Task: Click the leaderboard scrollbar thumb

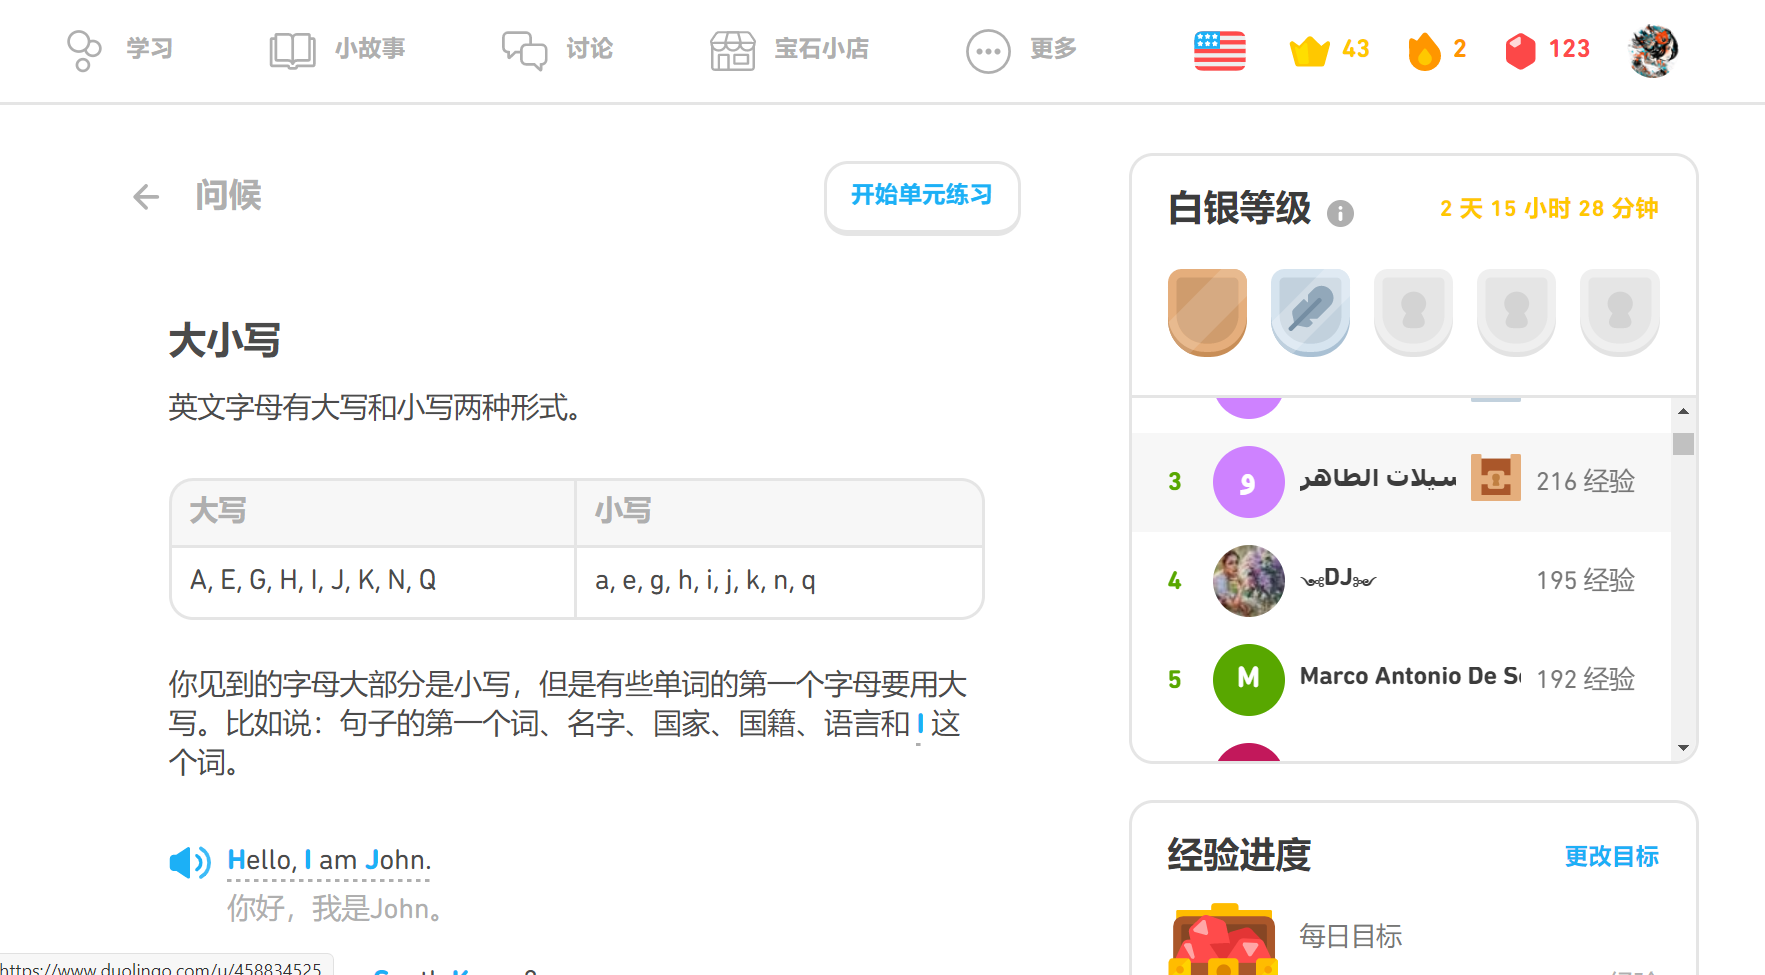Action: 1683,444
